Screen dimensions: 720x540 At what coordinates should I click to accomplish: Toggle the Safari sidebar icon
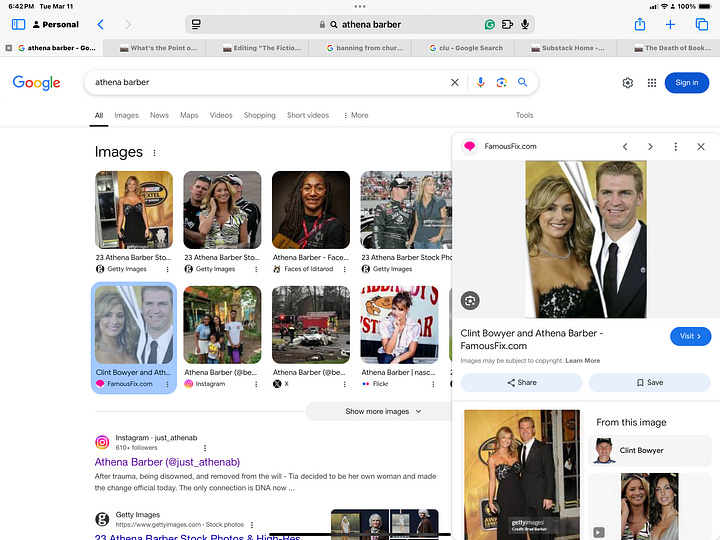[x=18, y=24]
